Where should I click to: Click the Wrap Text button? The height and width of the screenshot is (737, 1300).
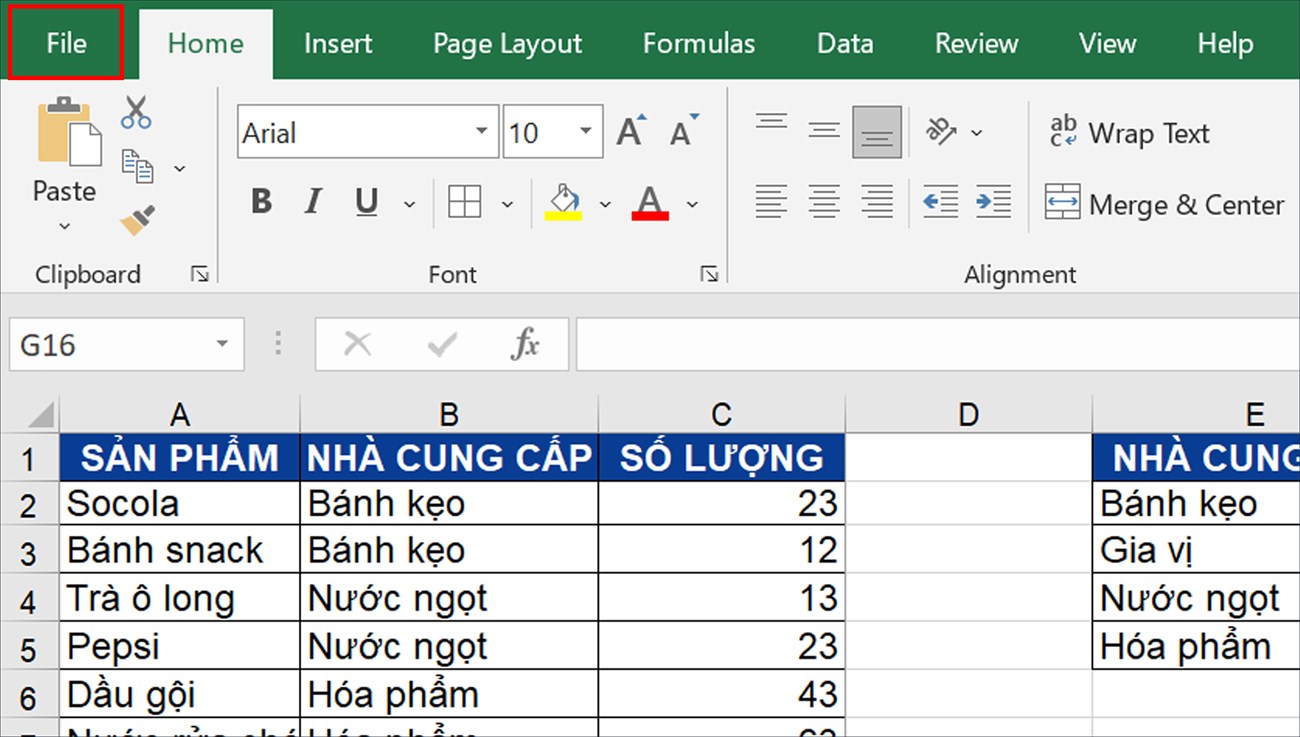[x=1129, y=133]
